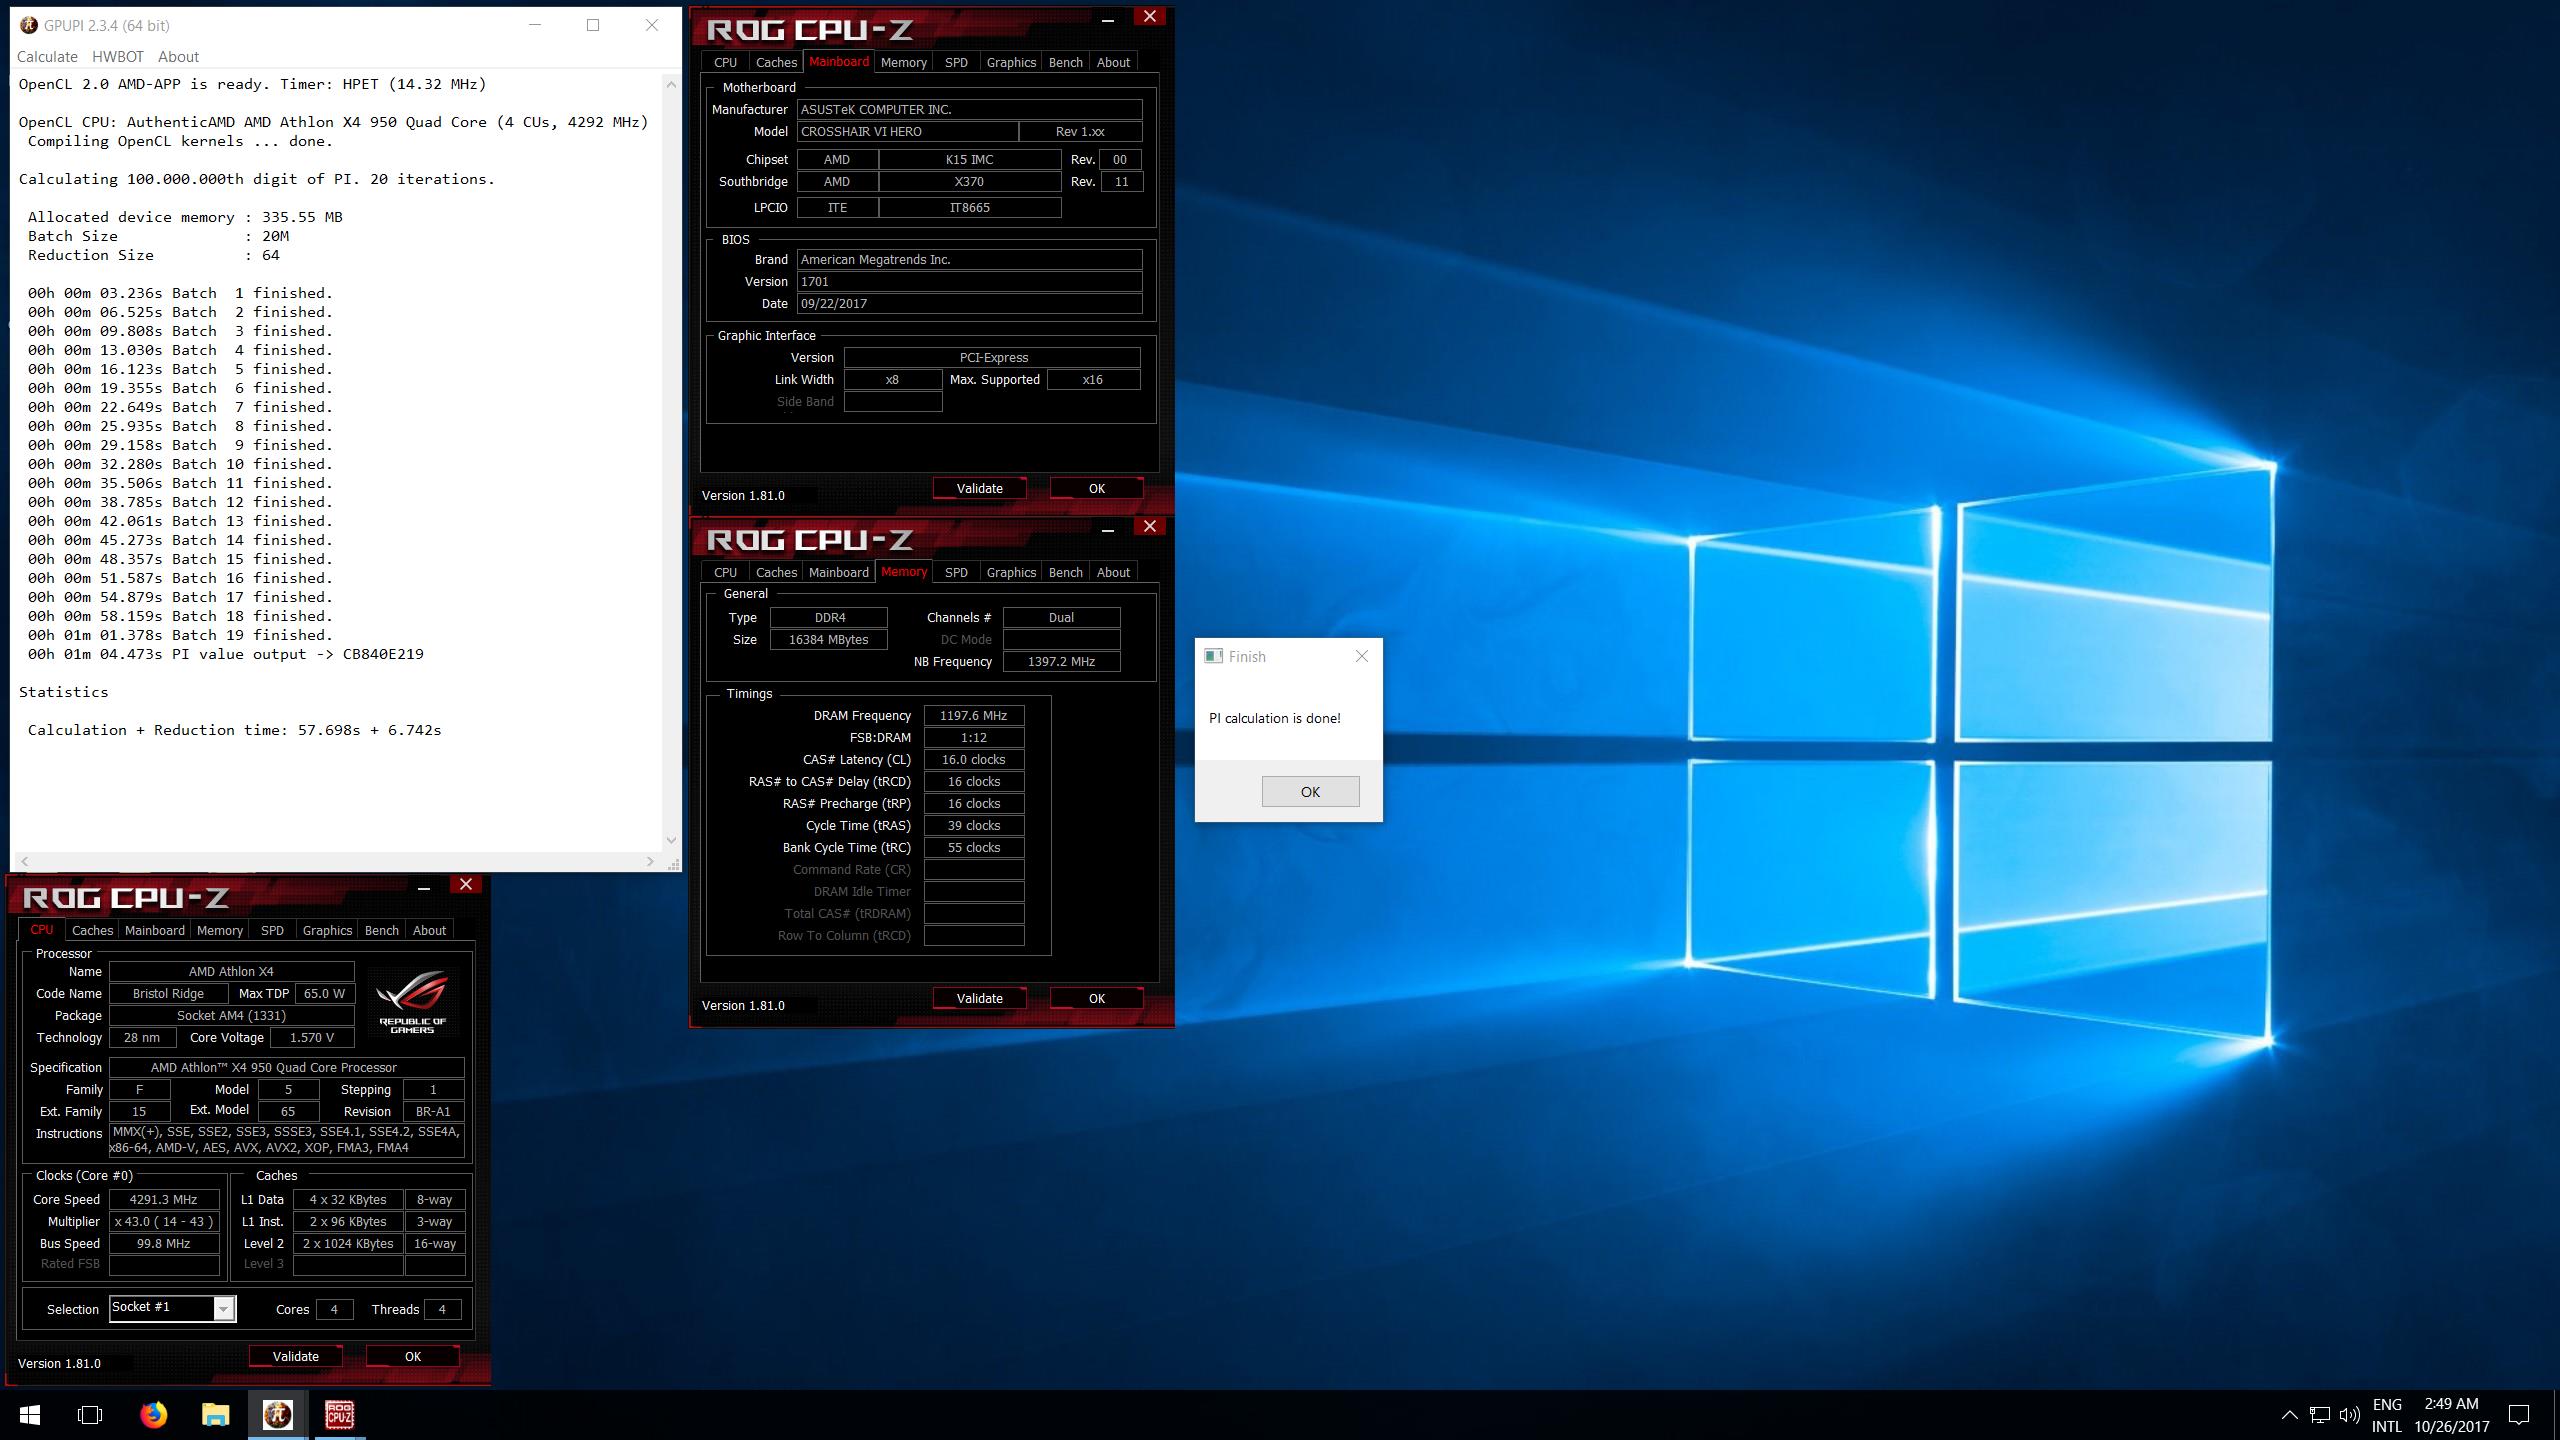This screenshot has width=2560, height=1440.
Task: Switch to GPUPI taskbar icon
Action: [277, 1414]
